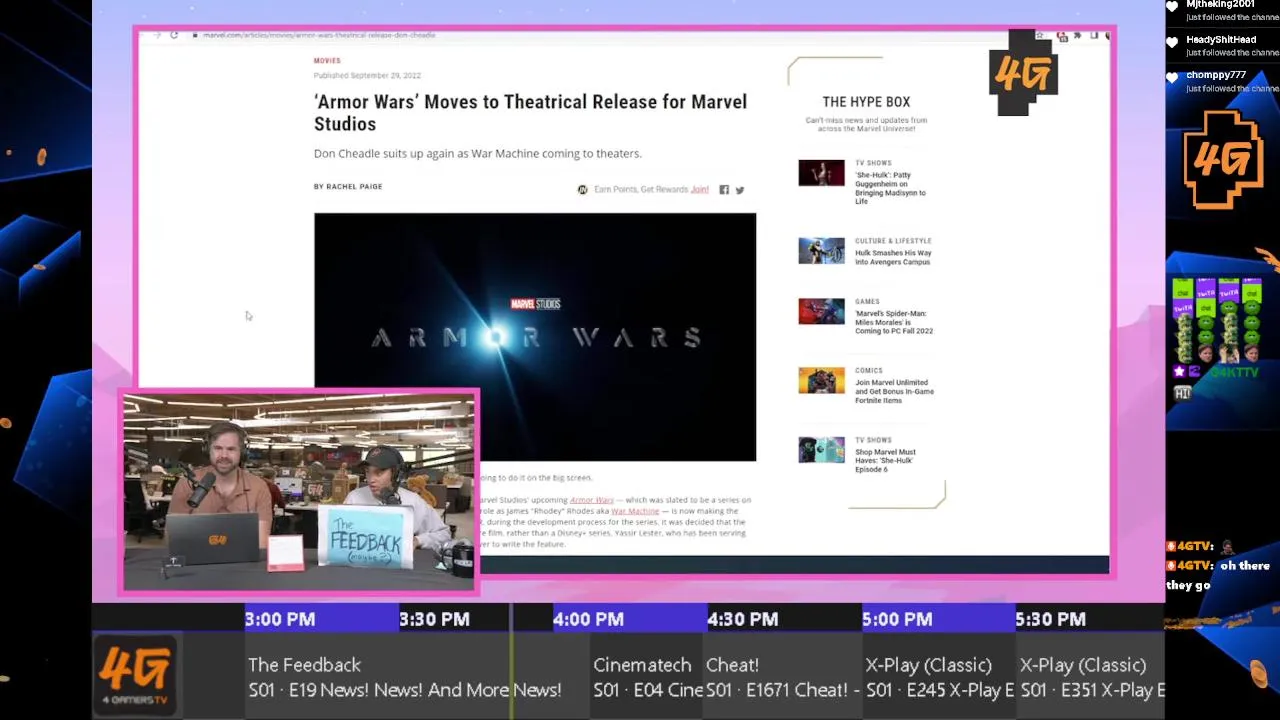The width and height of the screenshot is (1280, 720).
Task: Select the Cinematech S01 E04 schedule entry
Action: (647, 677)
